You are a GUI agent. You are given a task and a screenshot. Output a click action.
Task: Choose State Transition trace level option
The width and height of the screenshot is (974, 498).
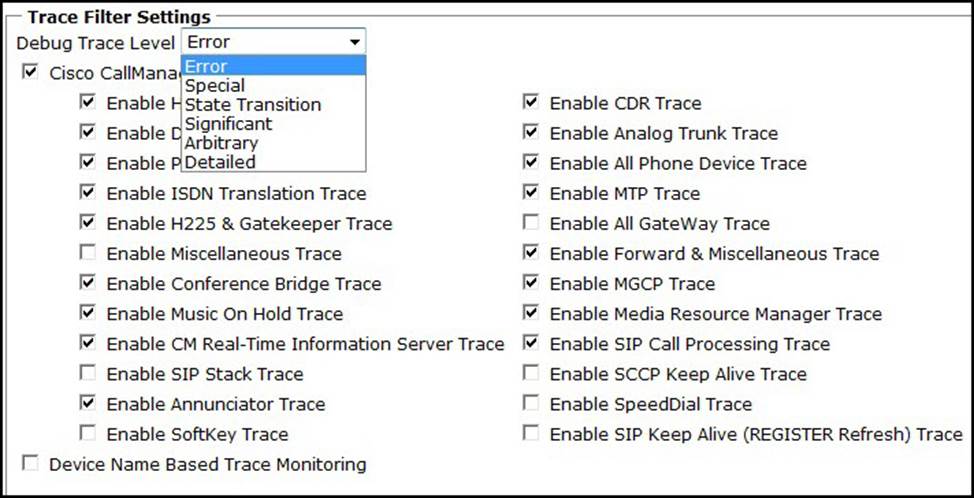[253, 105]
